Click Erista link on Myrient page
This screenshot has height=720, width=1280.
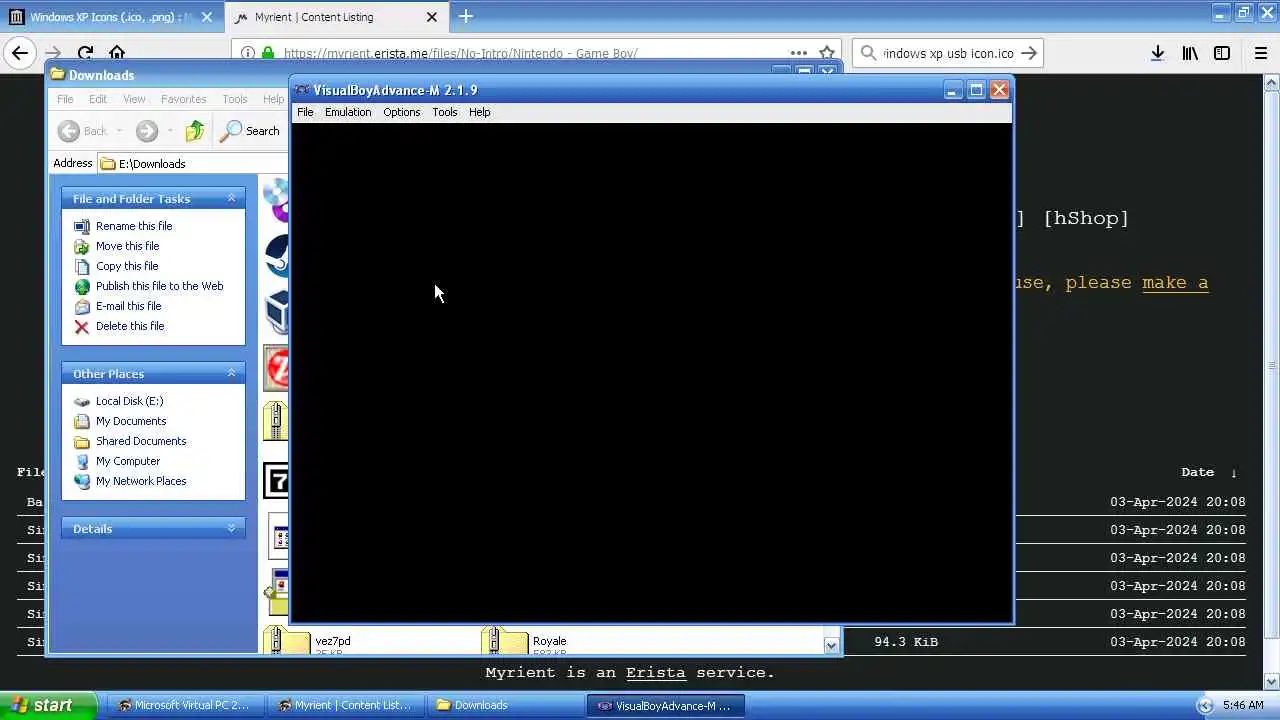[x=656, y=672]
